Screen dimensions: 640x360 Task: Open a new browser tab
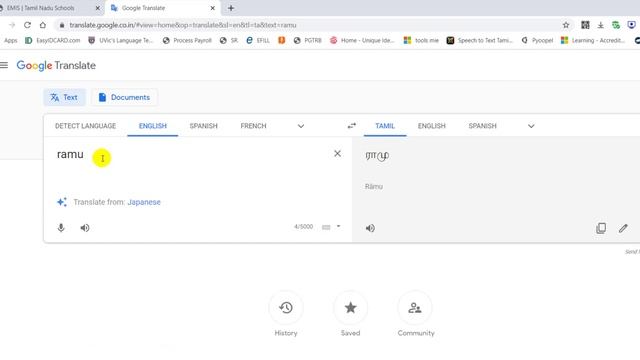(231, 8)
